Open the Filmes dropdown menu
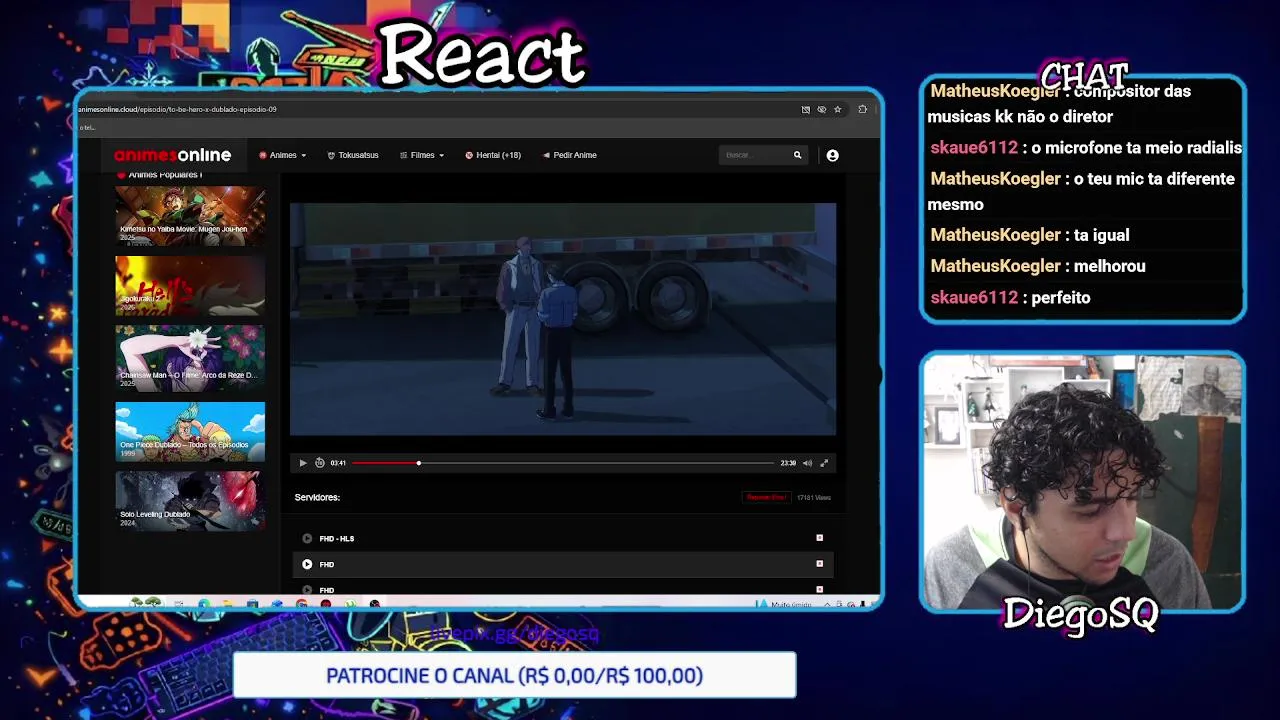1280x720 pixels. [422, 155]
